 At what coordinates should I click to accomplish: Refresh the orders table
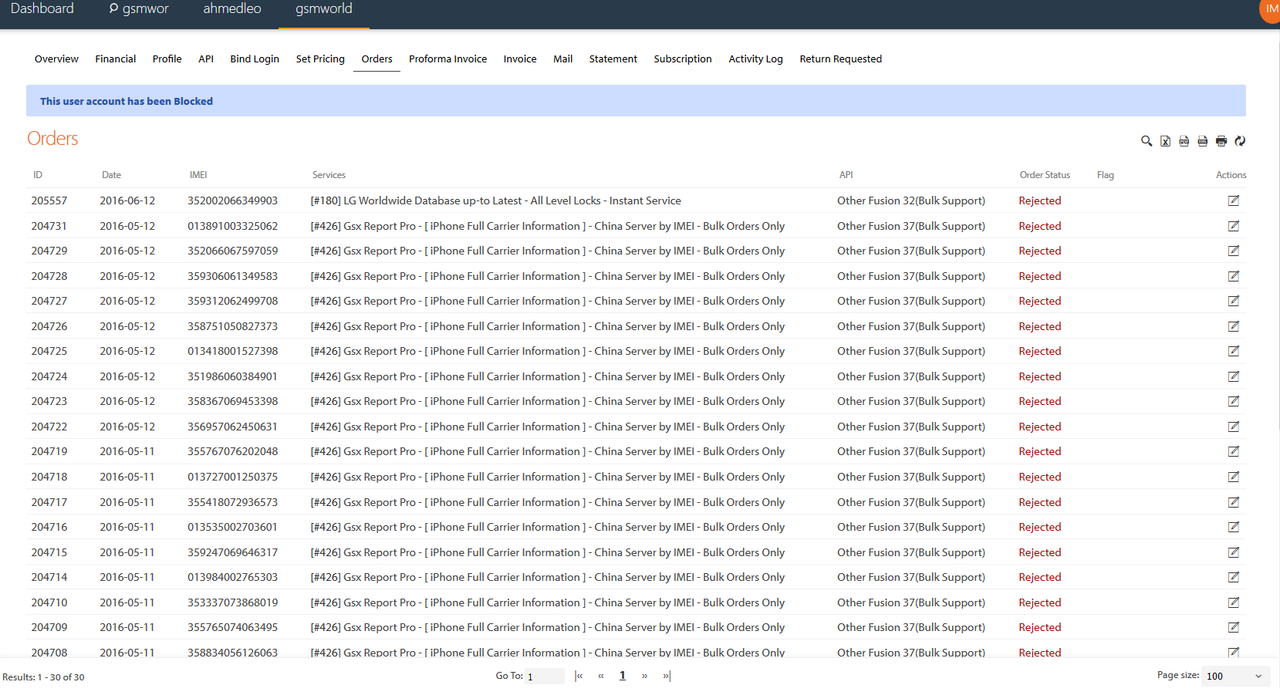1240,141
